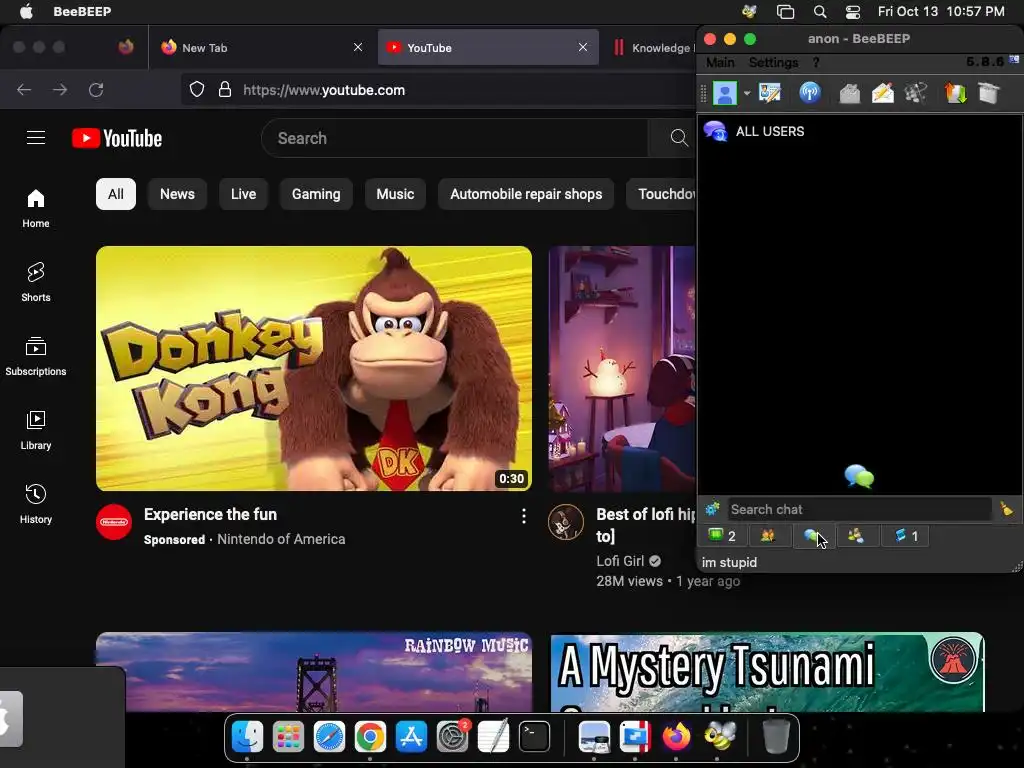Reload the page in Firefox
The height and width of the screenshot is (768, 1024).
click(96, 90)
